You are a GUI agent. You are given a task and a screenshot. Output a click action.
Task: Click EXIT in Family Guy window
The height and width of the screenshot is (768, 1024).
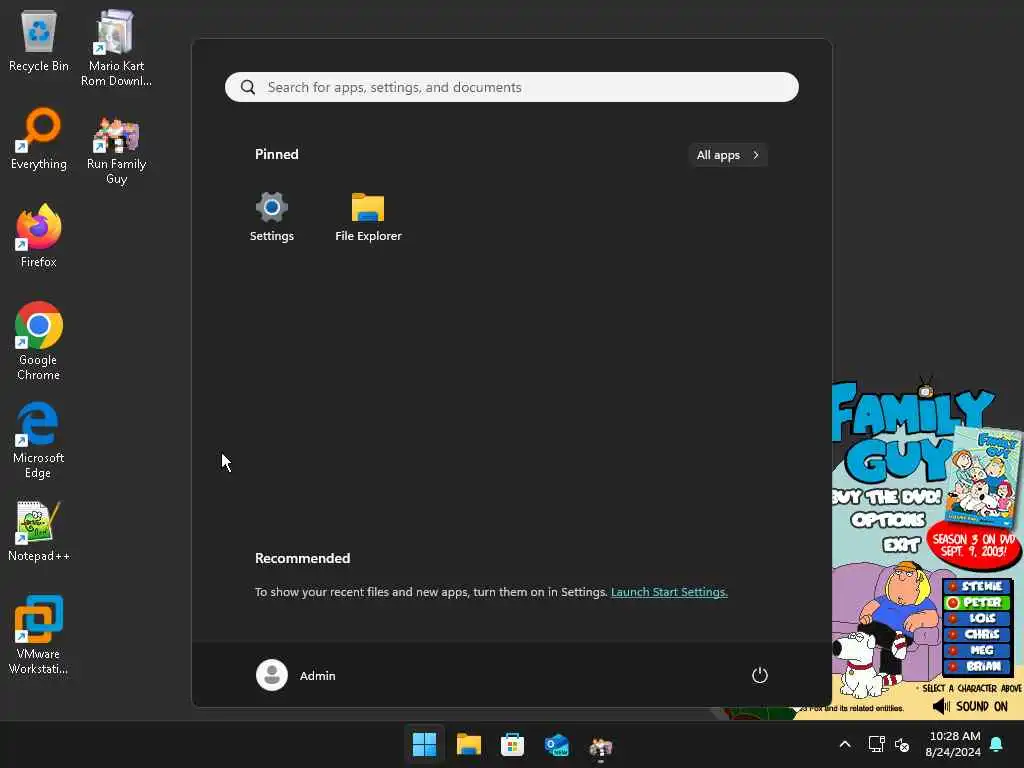click(901, 545)
